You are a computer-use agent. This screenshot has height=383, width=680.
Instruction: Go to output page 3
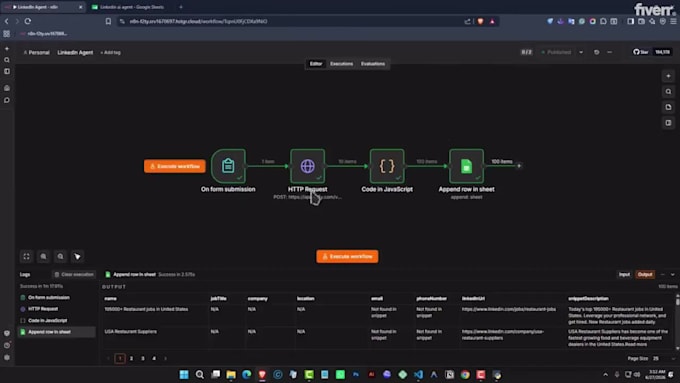coord(143,358)
